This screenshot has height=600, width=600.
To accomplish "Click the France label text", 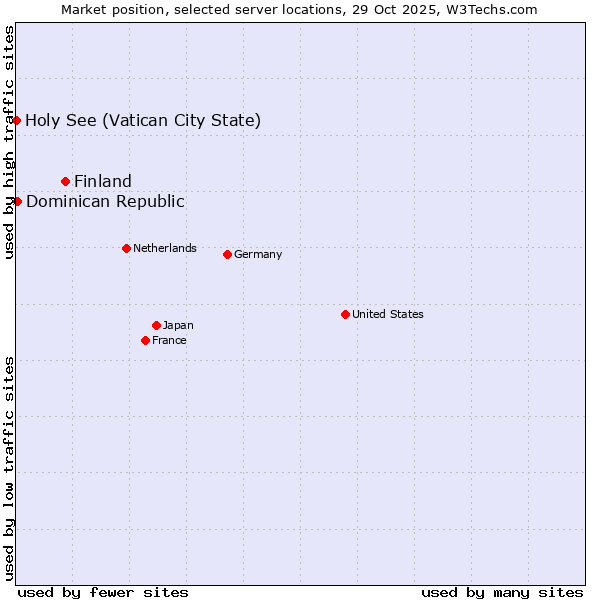I will (x=169, y=340).
